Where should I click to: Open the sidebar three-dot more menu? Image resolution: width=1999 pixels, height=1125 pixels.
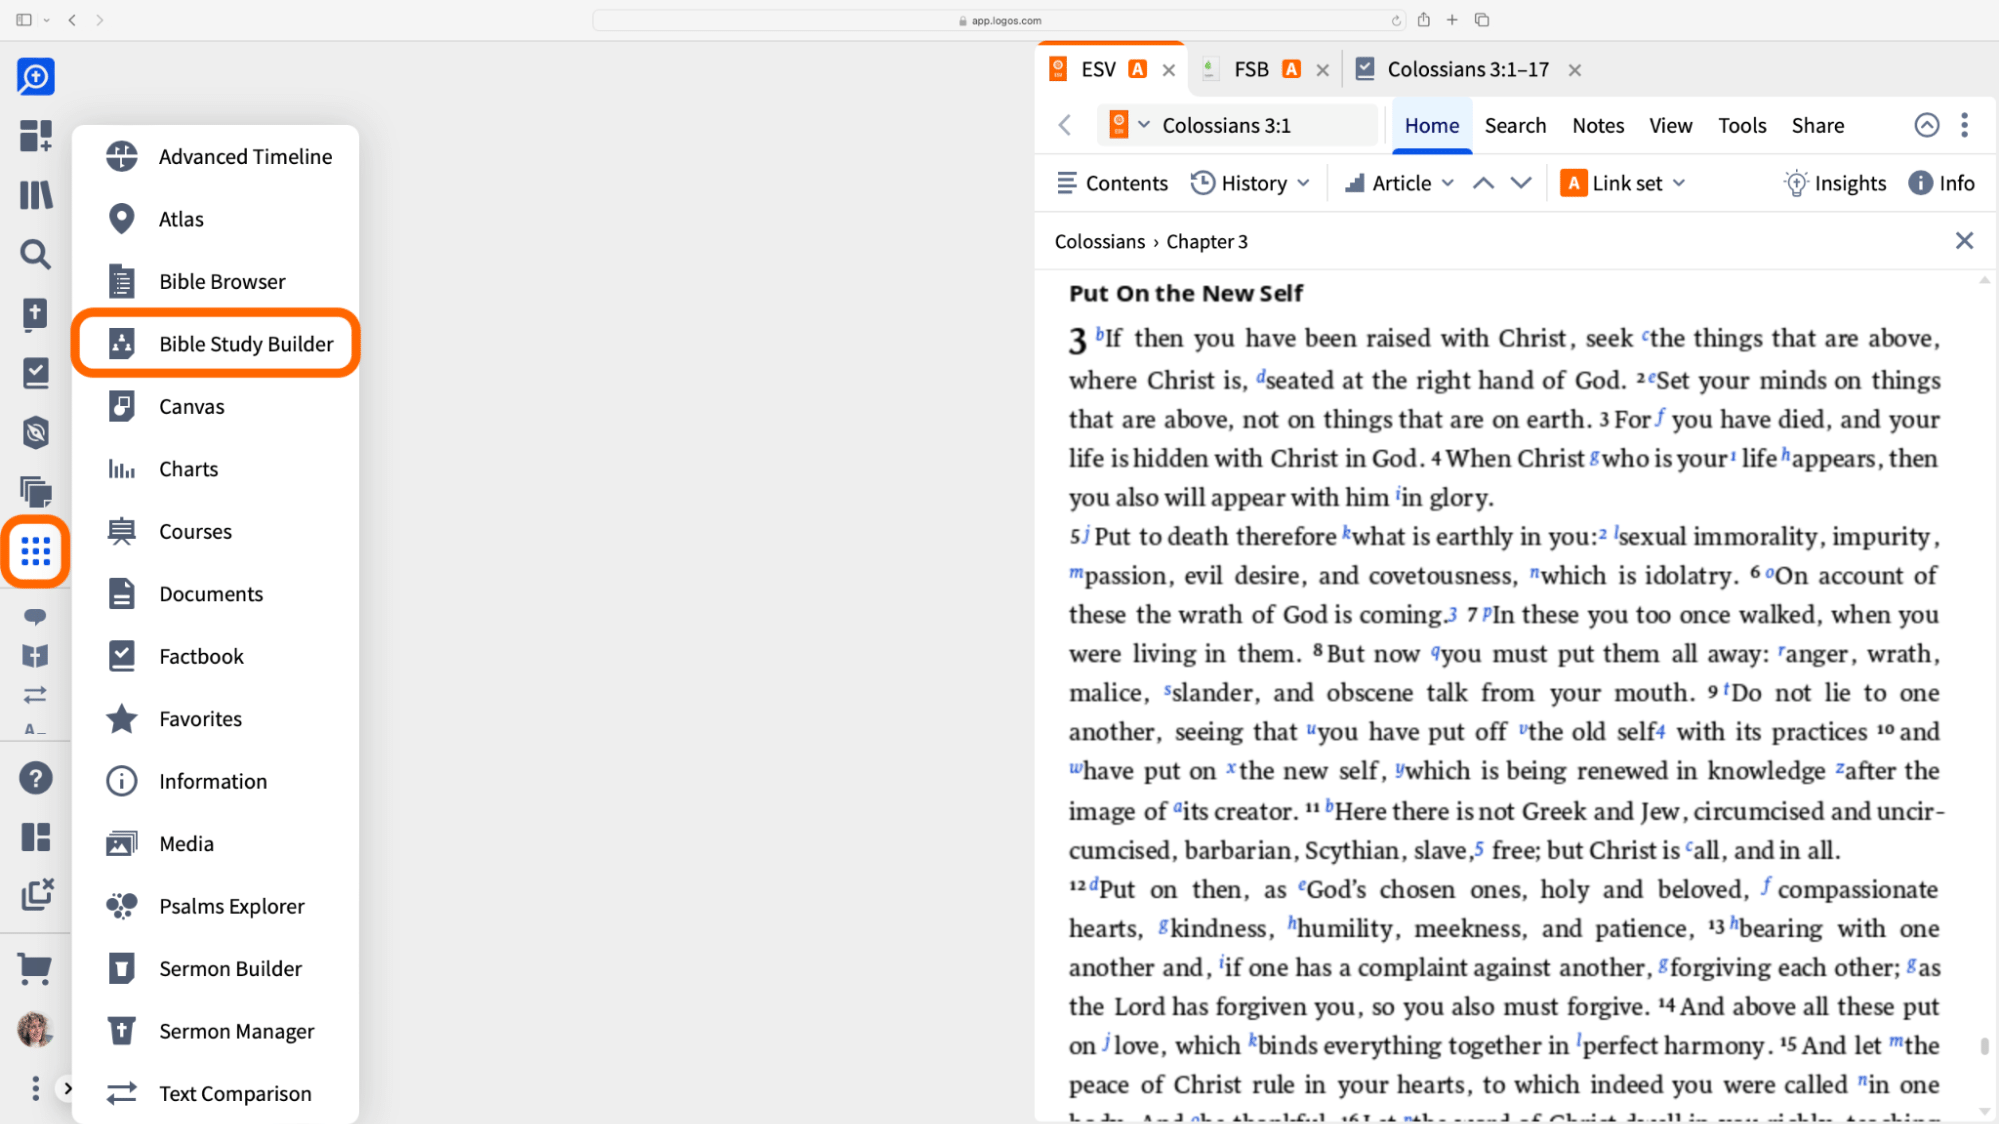tap(35, 1088)
